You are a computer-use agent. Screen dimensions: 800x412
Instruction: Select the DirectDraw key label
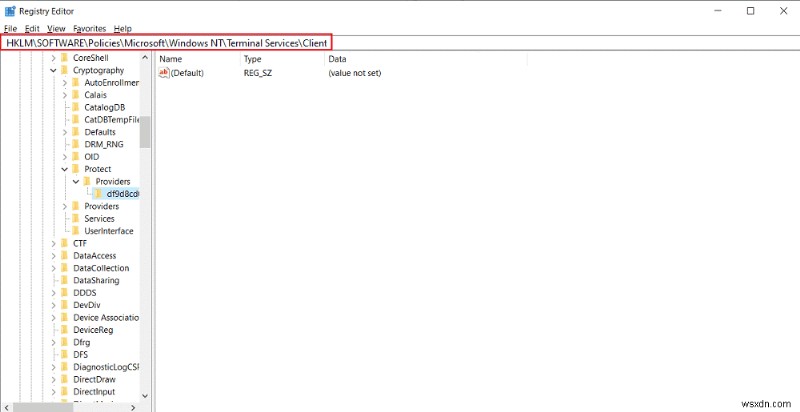tap(94, 379)
